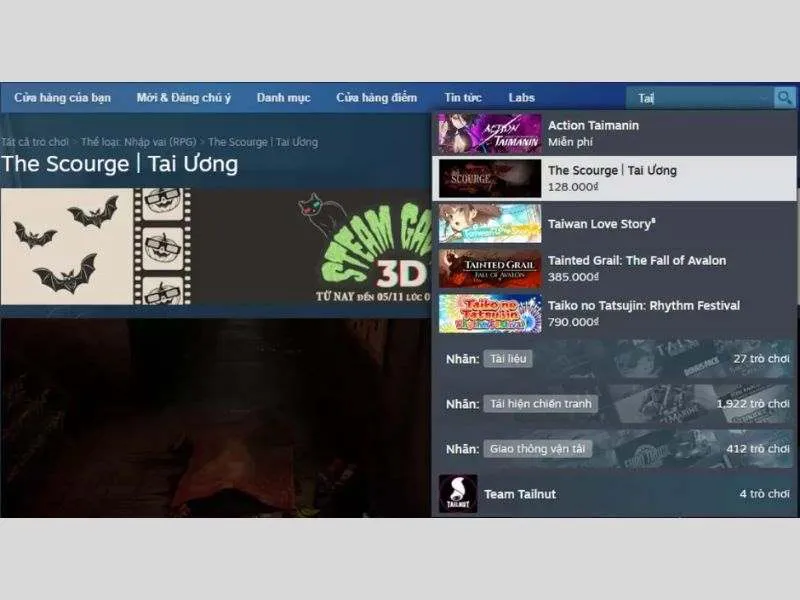This screenshot has height=600, width=800.
Task: Click Thể loại Nhập vai (RPG) breadcrumb
Action: point(138,142)
